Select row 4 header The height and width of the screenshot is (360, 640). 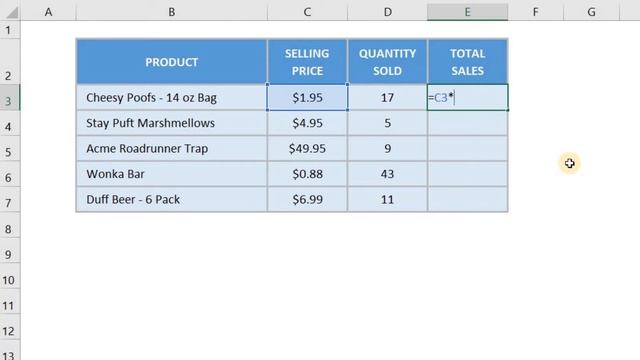click(10, 123)
